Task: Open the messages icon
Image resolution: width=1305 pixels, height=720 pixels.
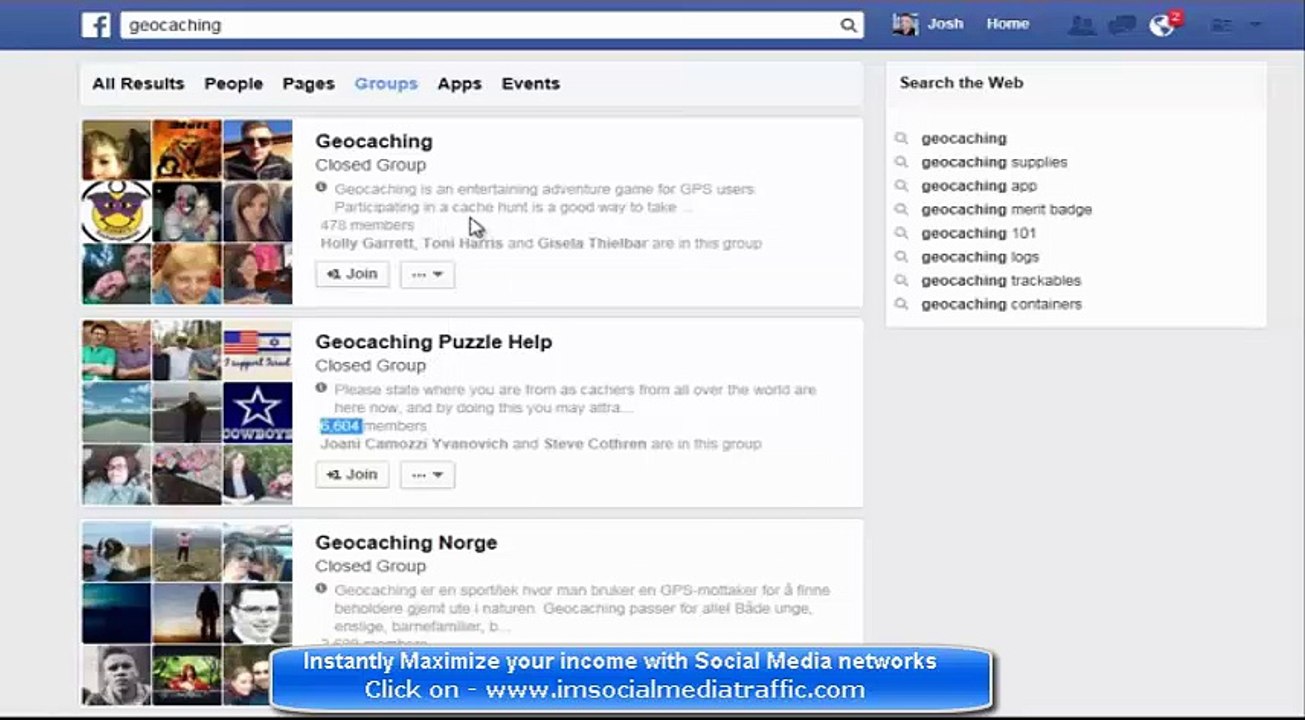Action: pos(1122,25)
